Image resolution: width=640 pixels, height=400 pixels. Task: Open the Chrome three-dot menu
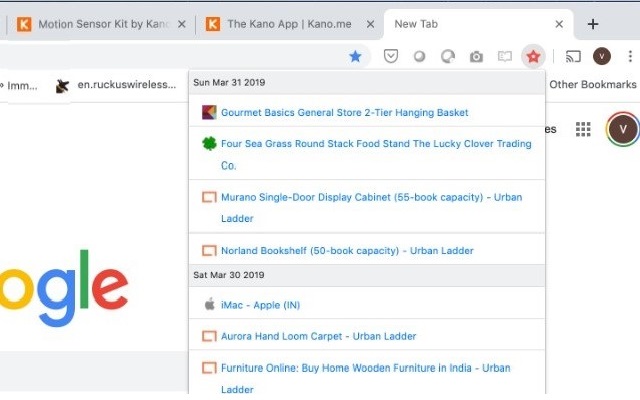click(x=630, y=56)
